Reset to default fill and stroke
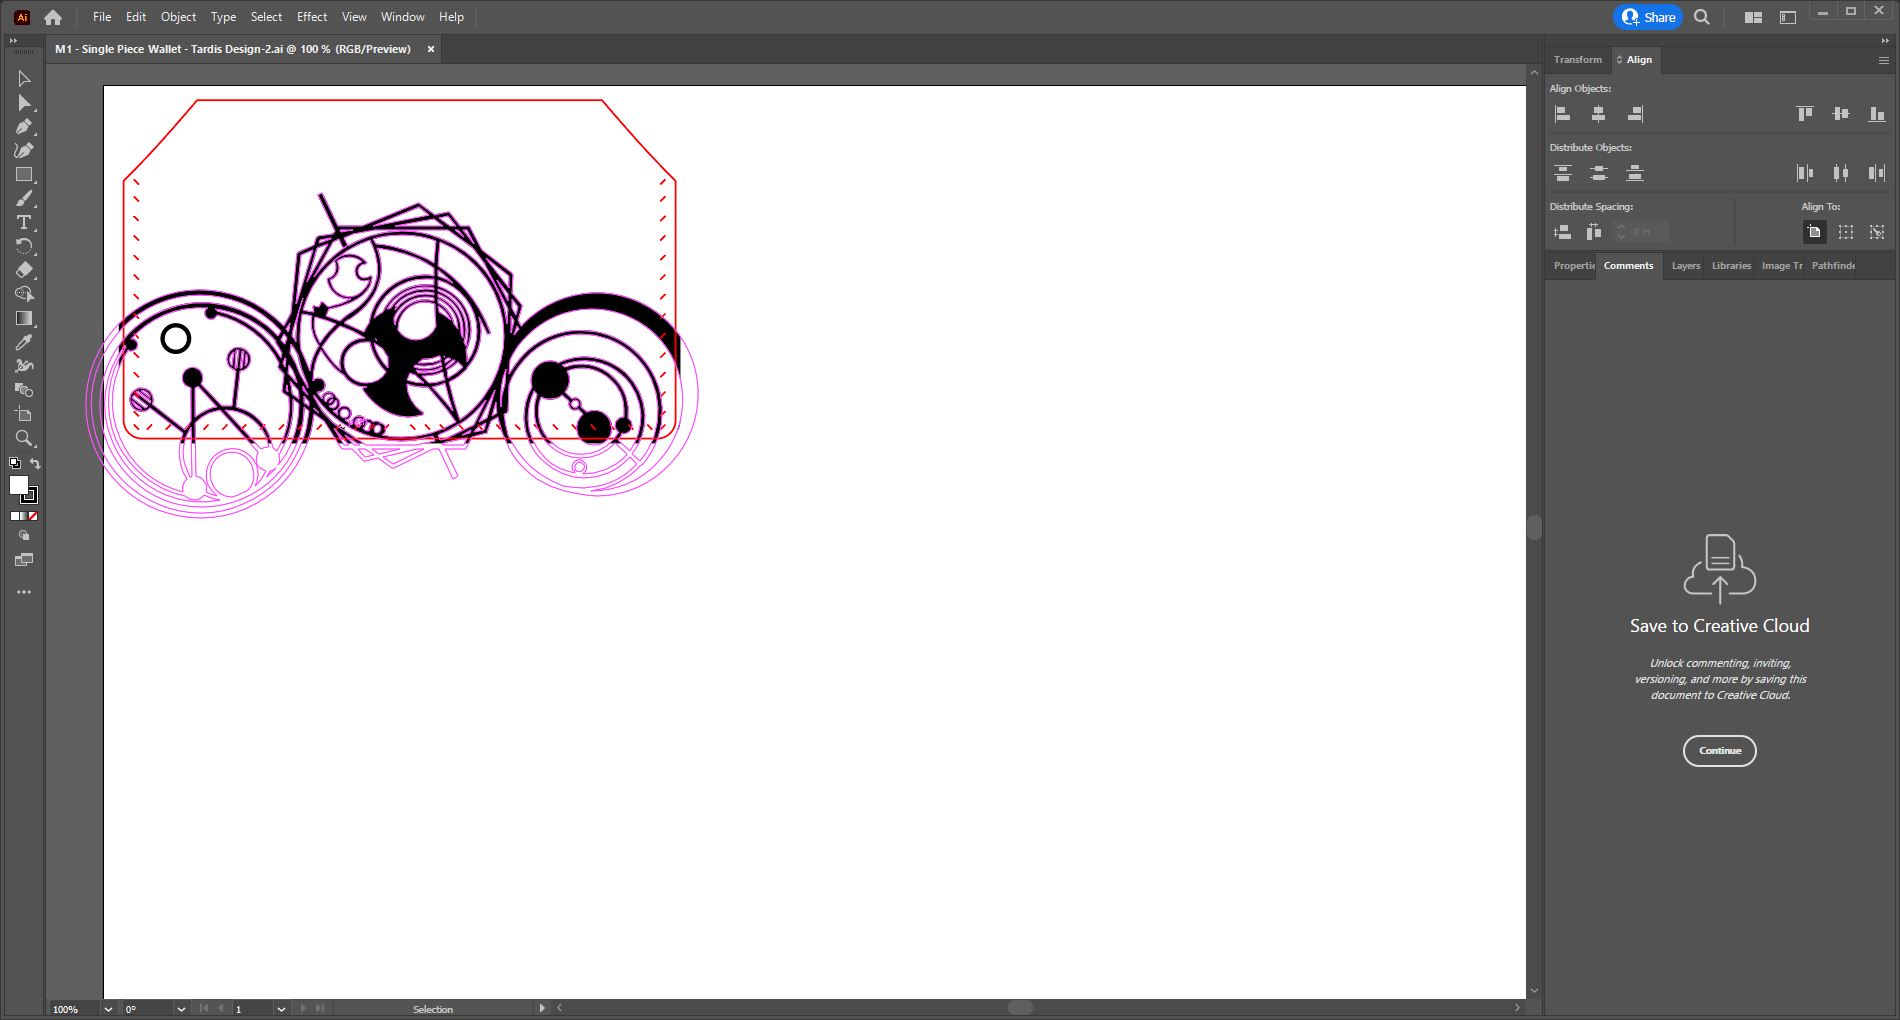Image resolution: width=1900 pixels, height=1020 pixels. [14, 463]
